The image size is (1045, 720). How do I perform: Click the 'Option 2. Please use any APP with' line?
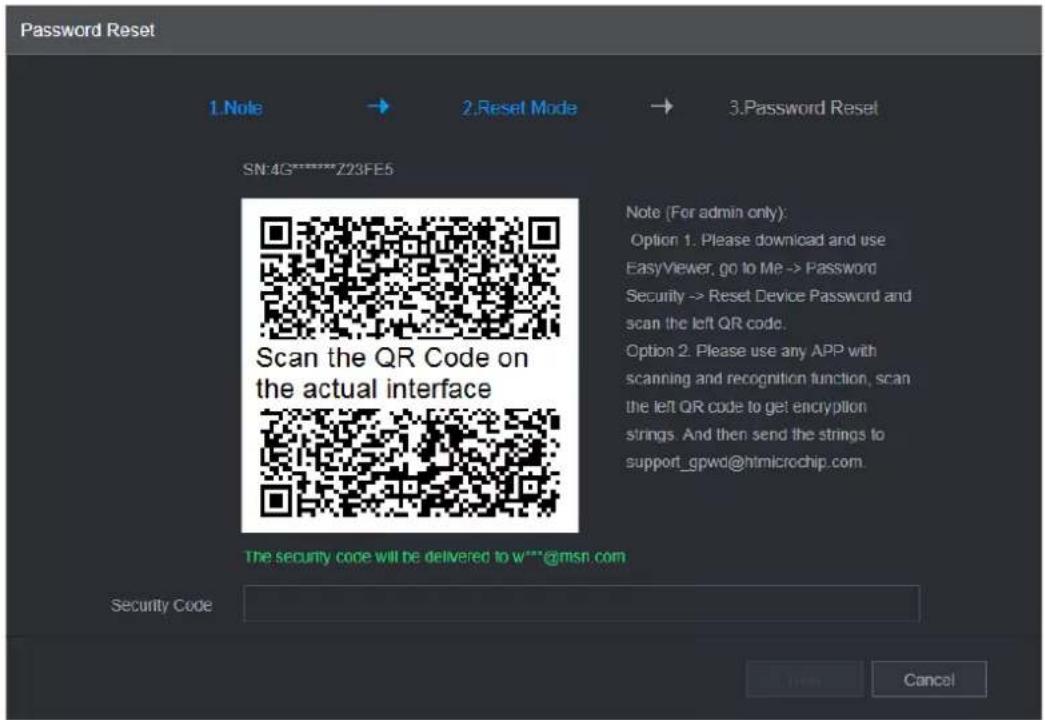coord(751,351)
